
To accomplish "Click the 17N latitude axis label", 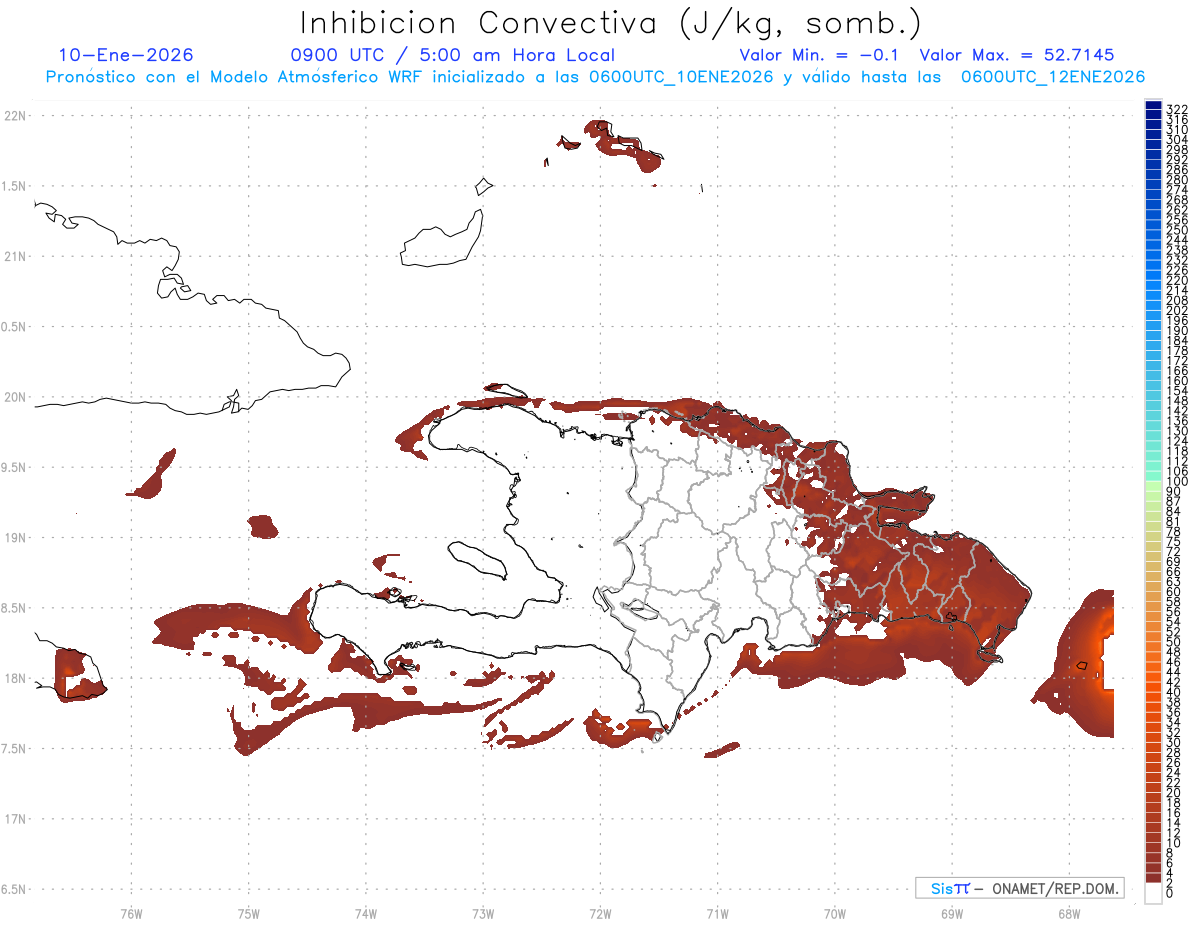I will pos(15,819).
